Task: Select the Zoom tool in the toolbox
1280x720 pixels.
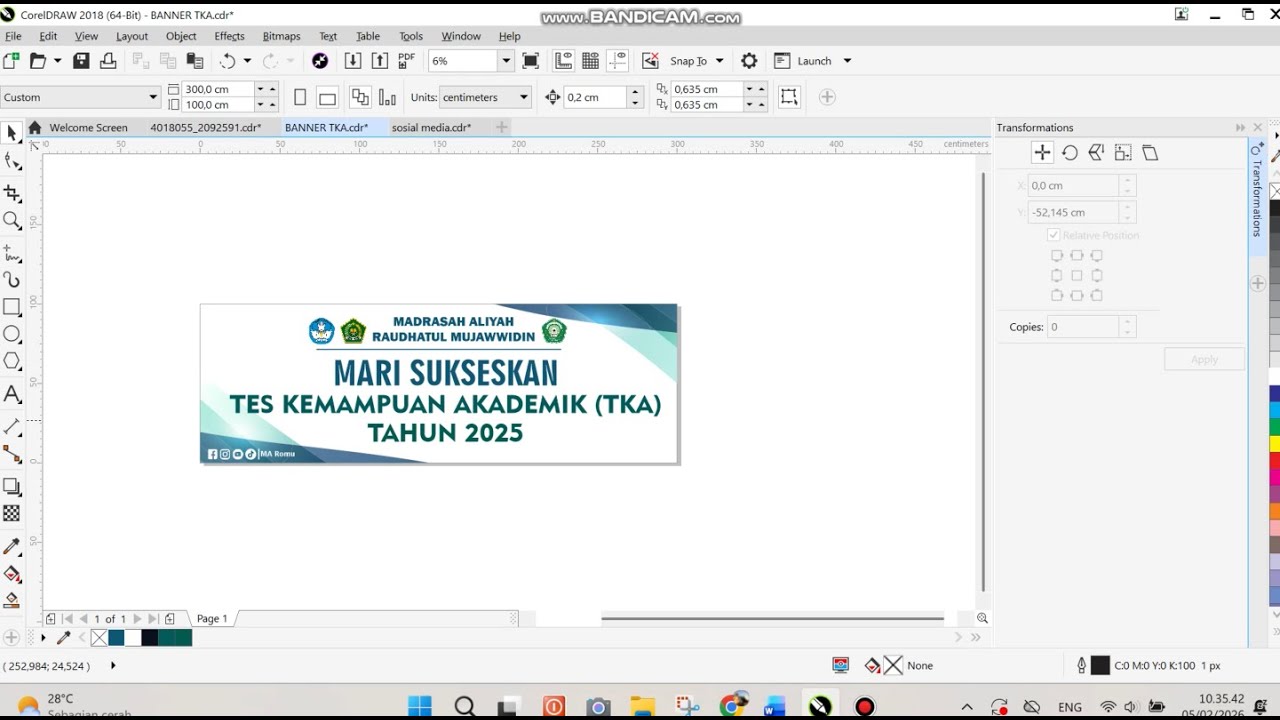Action: (x=12, y=221)
